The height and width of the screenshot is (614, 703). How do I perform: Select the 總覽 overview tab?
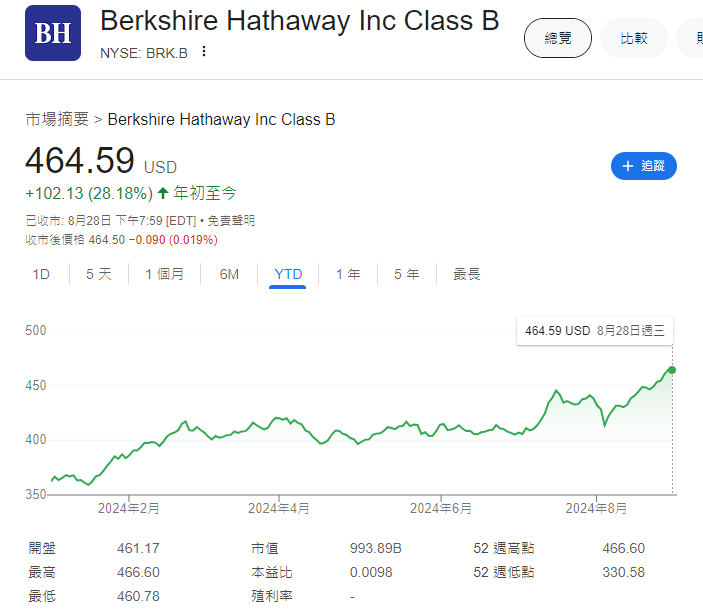(x=558, y=38)
